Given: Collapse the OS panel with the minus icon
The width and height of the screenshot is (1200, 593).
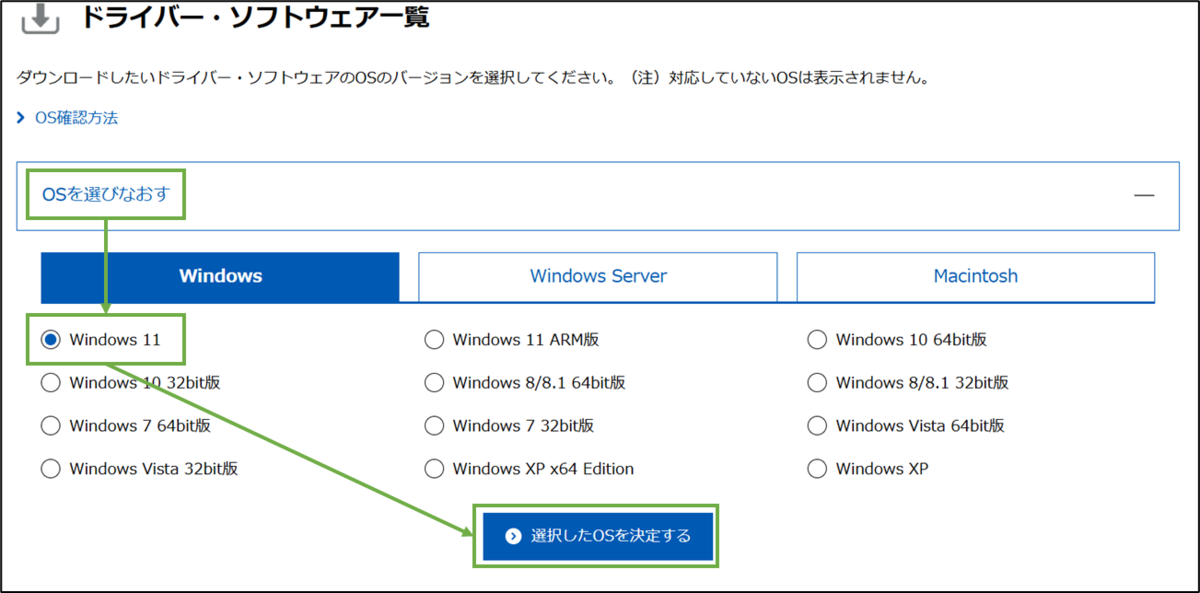Looking at the screenshot, I should pyautogui.click(x=1144, y=196).
